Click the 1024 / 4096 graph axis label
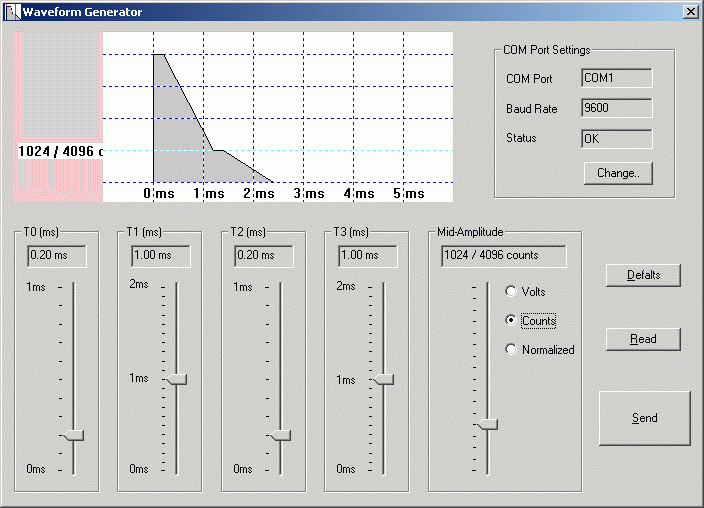This screenshot has width=704, height=508. [x=60, y=151]
